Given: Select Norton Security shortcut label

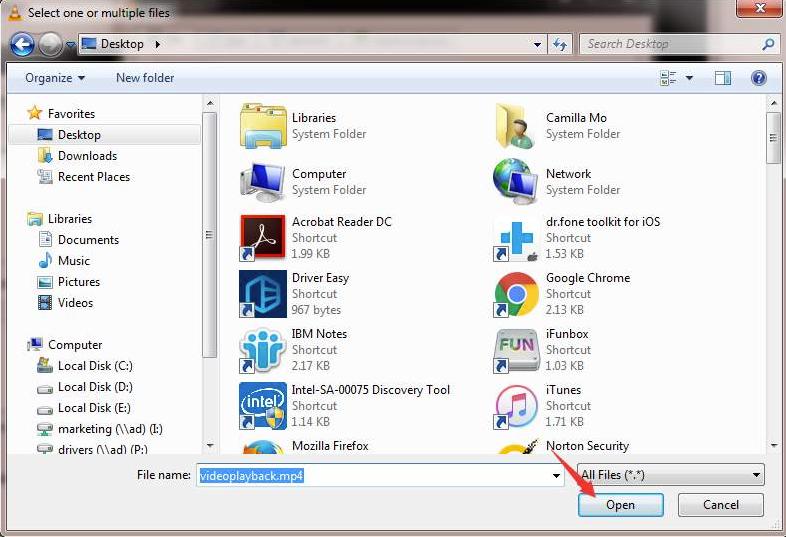Looking at the screenshot, I should (x=587, y=446).
